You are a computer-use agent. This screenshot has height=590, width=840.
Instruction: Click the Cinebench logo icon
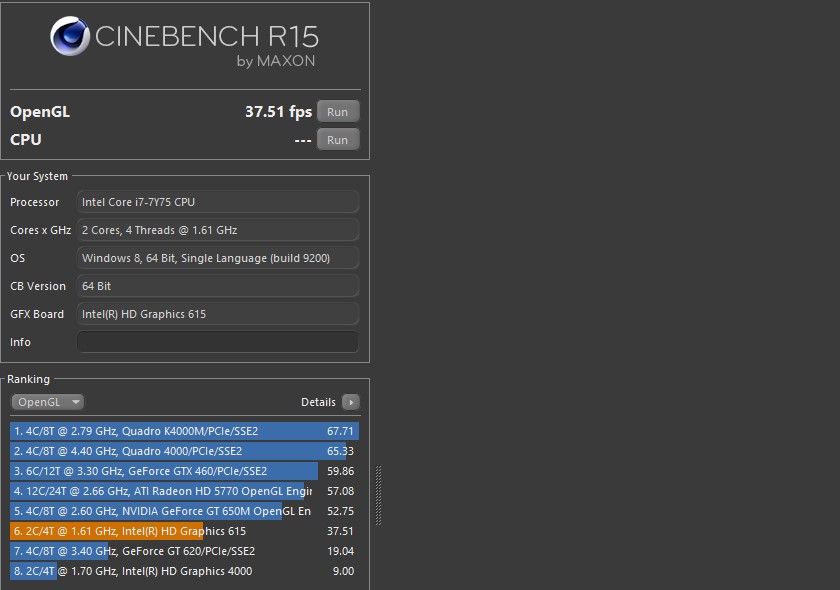pos(70,36)
